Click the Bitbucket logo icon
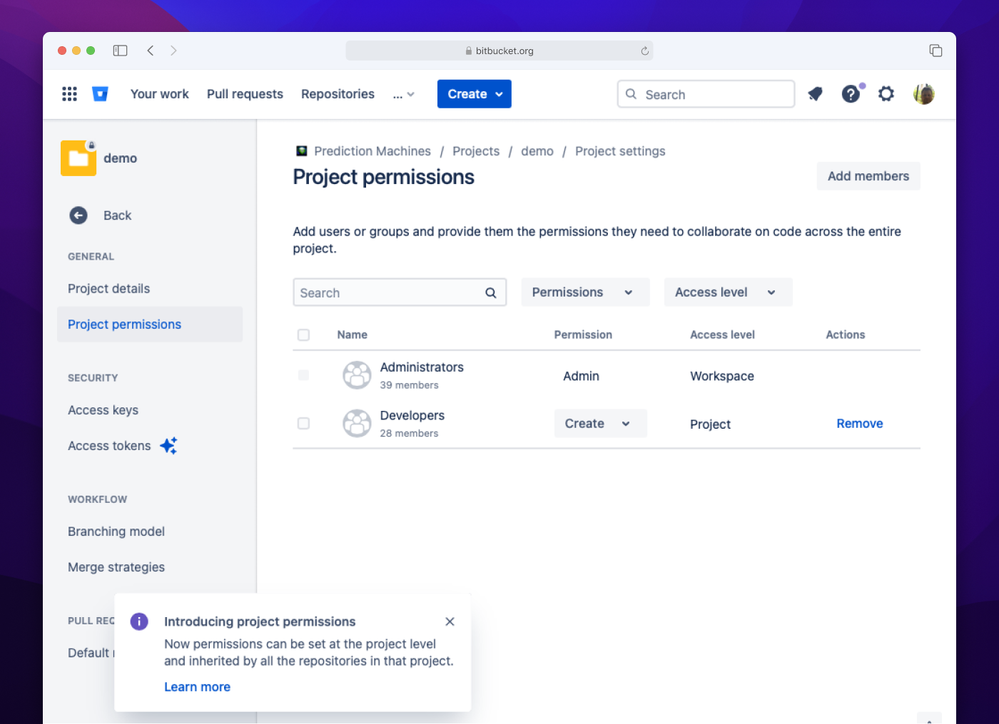 [x=100, y=93]
